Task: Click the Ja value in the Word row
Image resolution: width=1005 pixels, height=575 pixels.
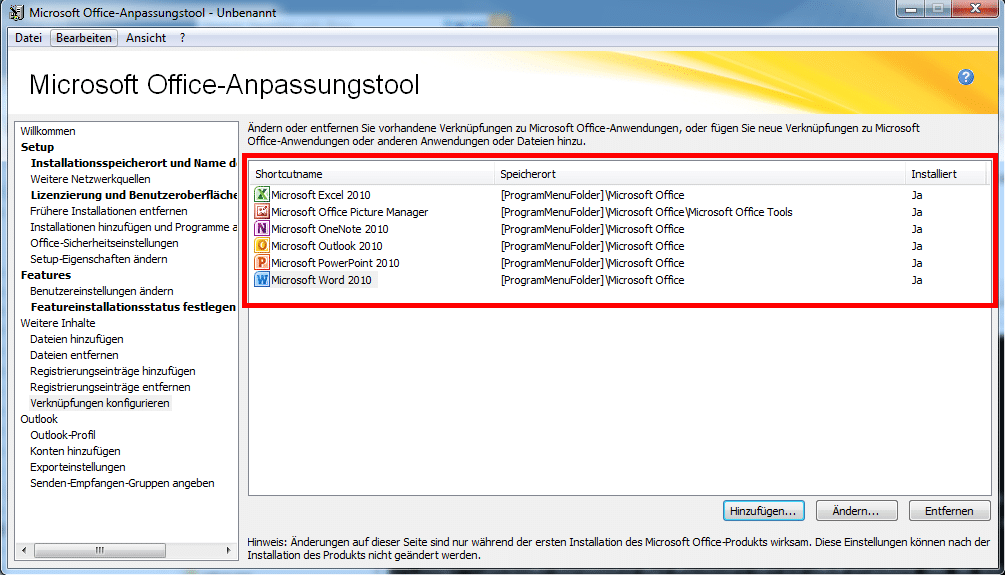Action: [917, 280]
